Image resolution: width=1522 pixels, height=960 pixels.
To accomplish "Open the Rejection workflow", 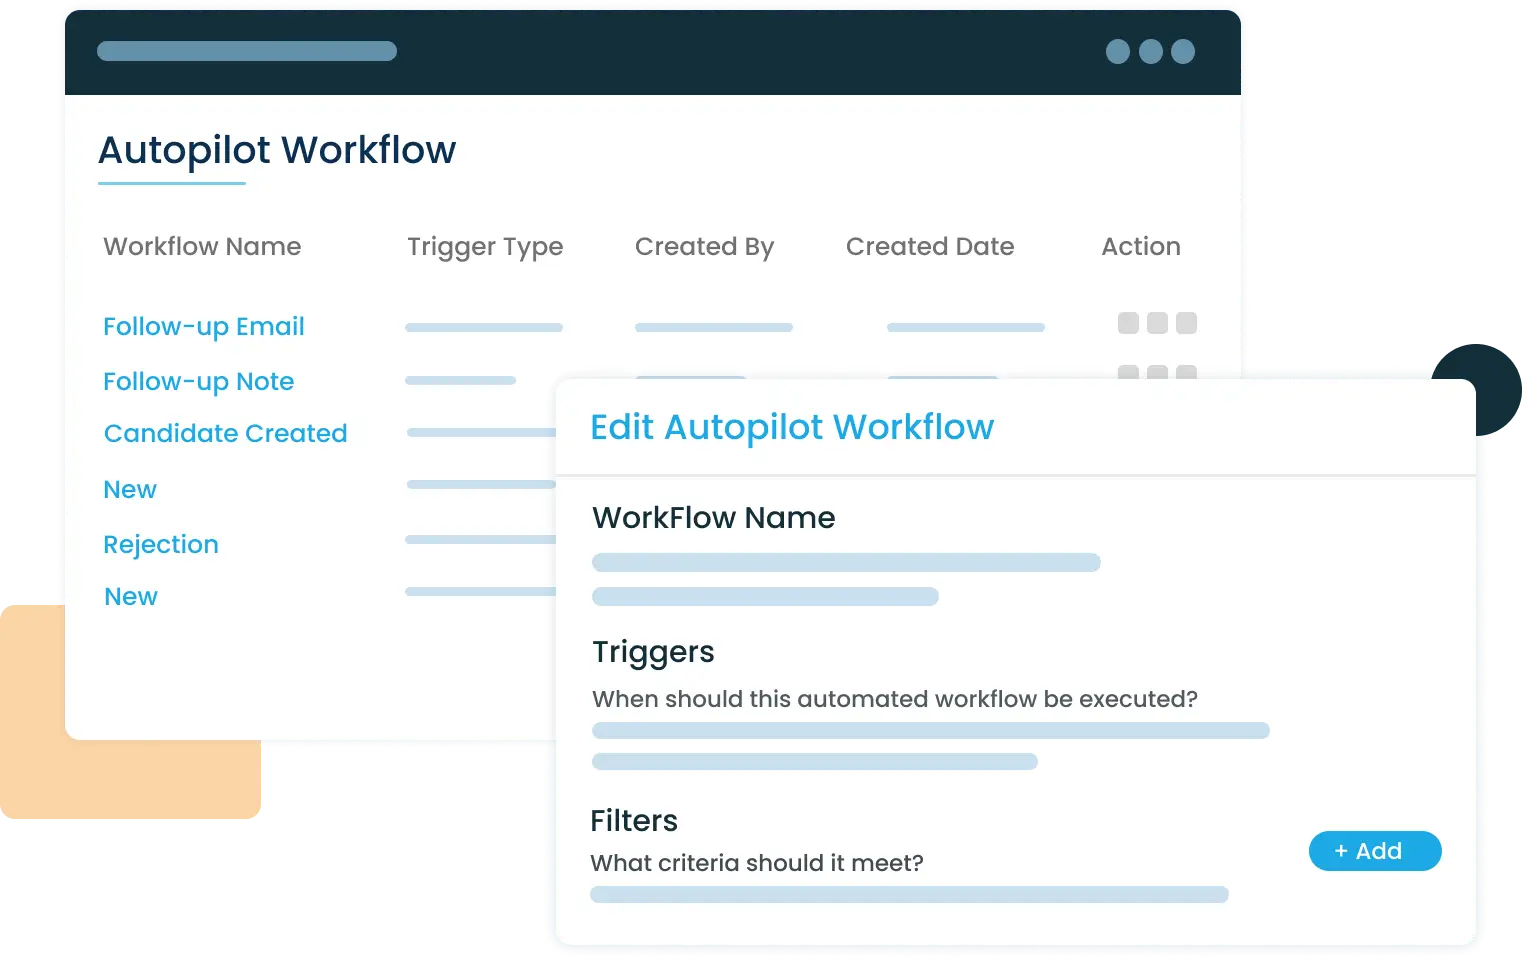I will tap(161, 545).
